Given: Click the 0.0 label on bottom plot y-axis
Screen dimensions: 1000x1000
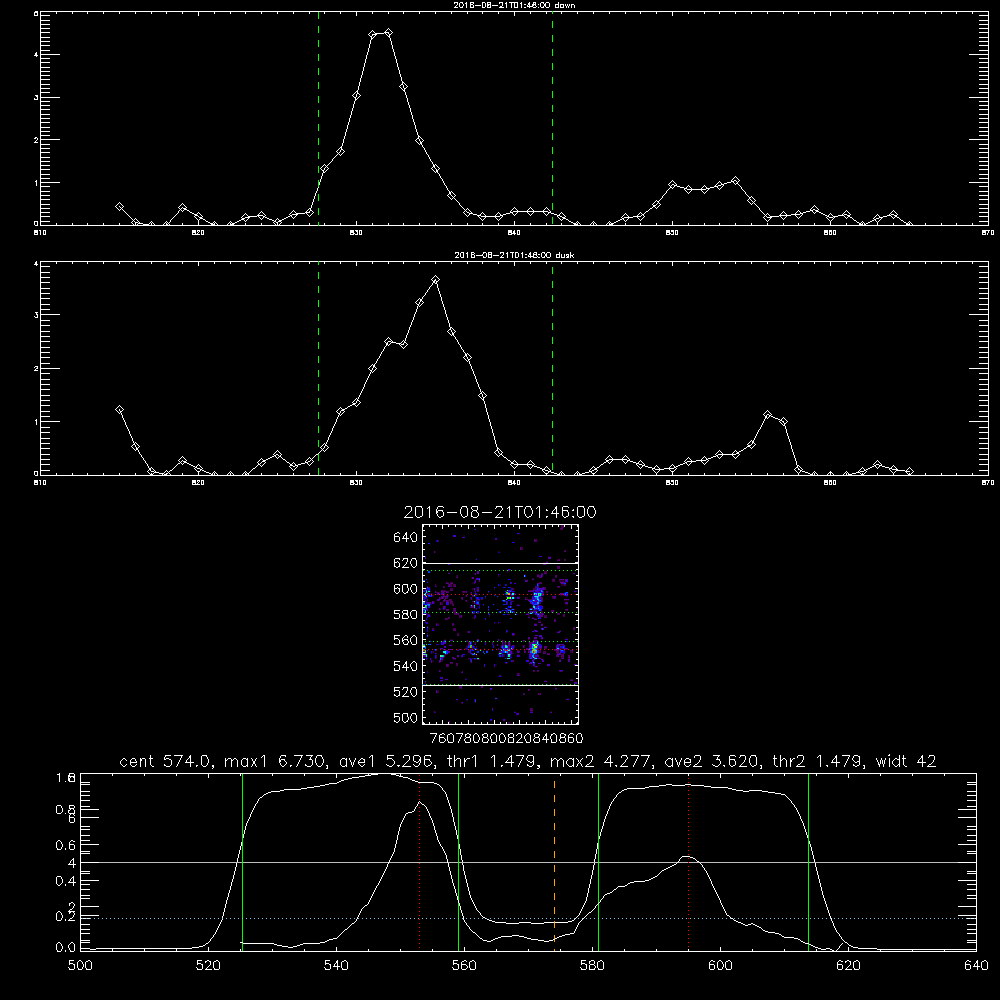Looking at the screenshot, I should tap(66, 948).
